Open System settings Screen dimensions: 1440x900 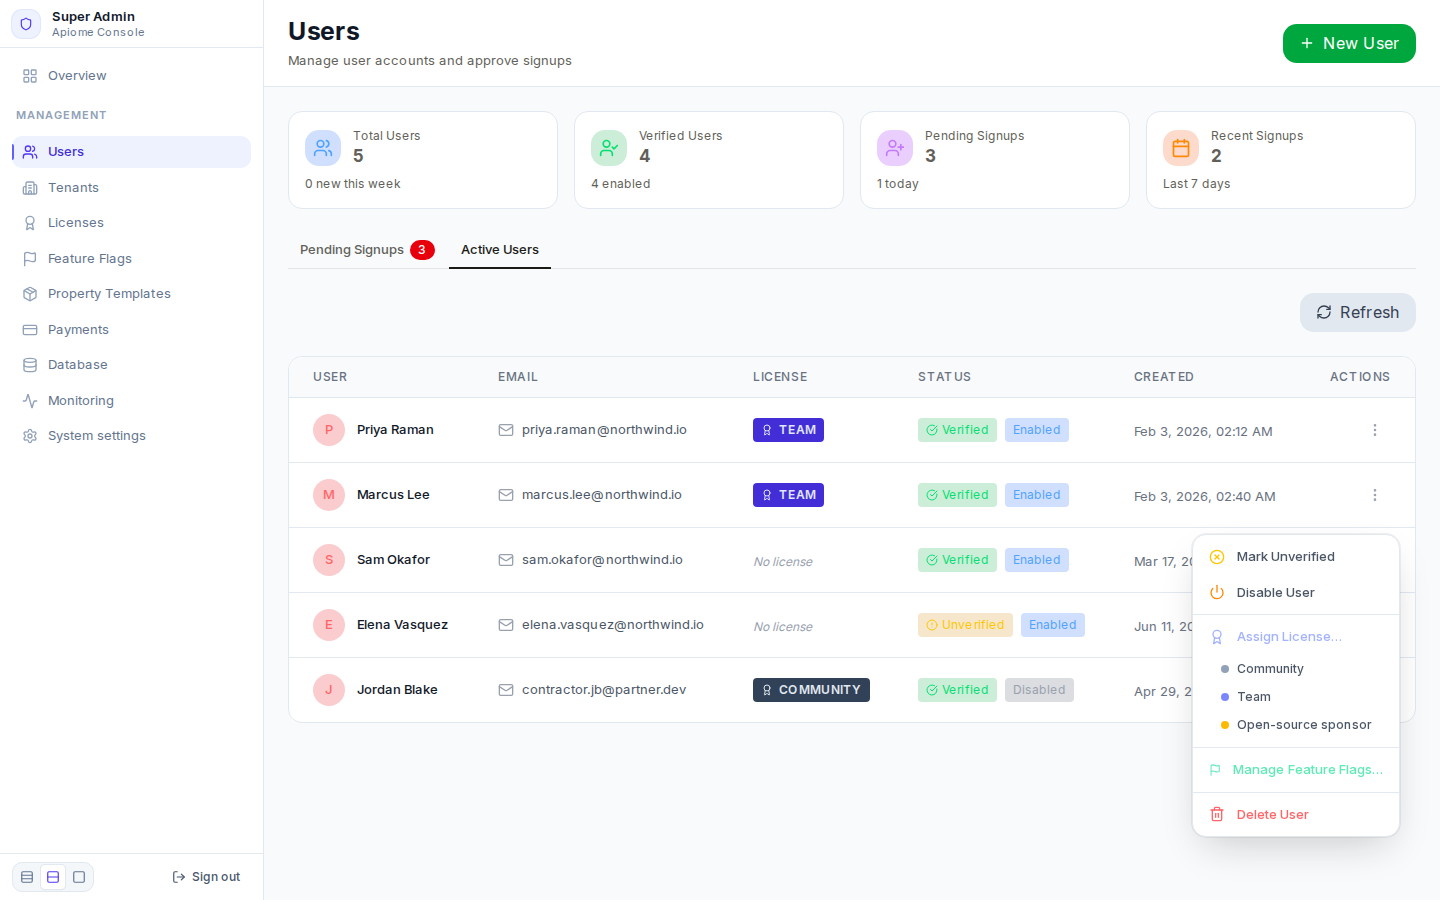coord(131,436)
